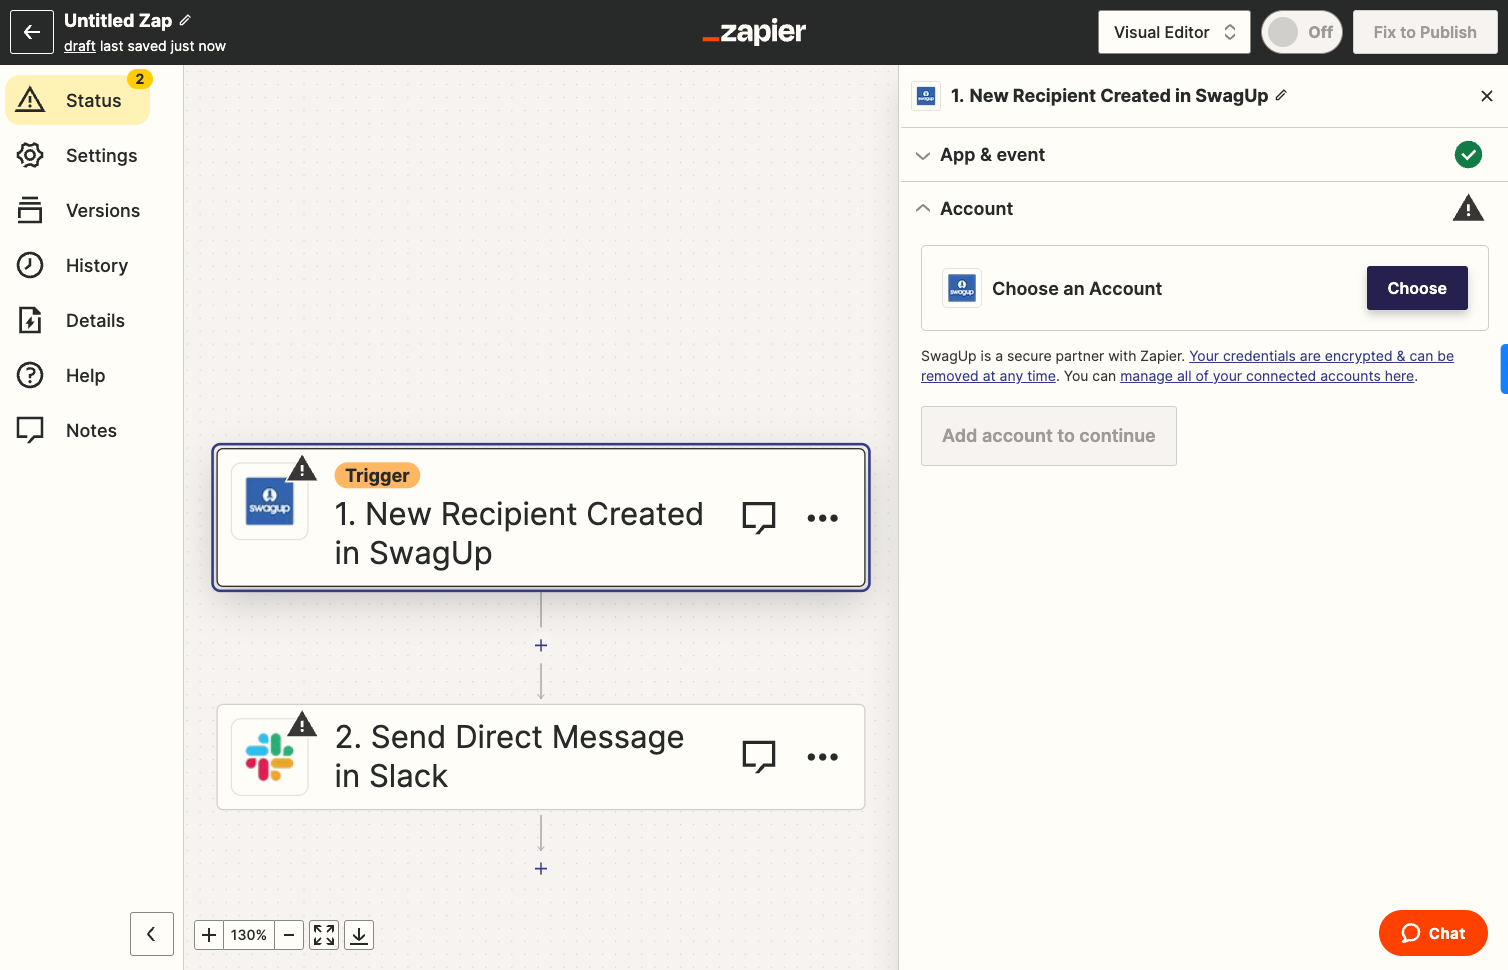Open Settings in the left sidebar

78,155
